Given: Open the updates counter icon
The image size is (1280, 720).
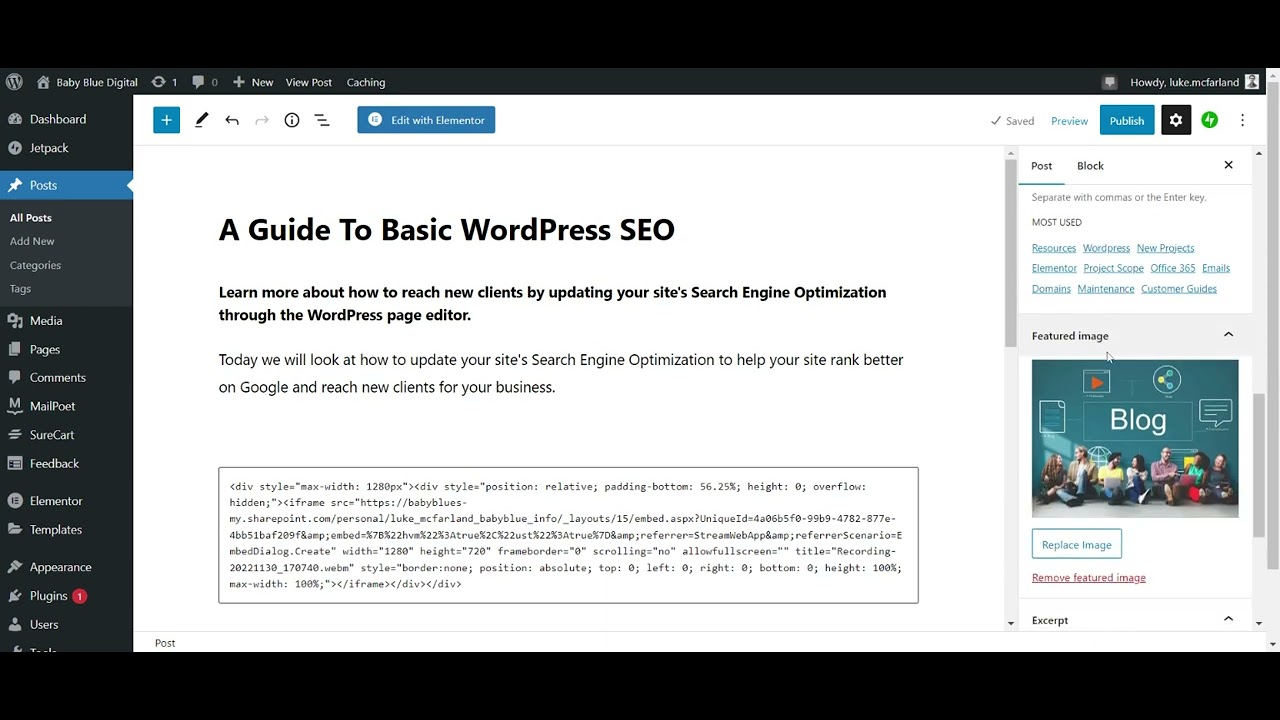Looking at the screenshot, I should (164, 82).
